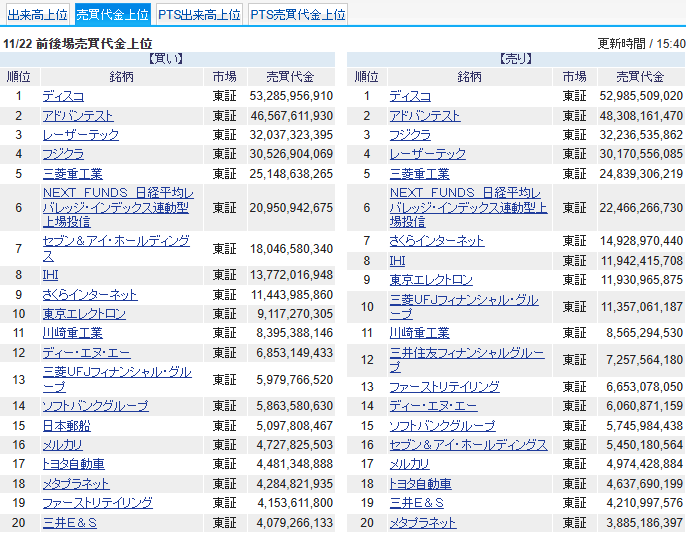Viewport: 692px width, 536px height.
Task: Select the value 4,079,266,133
Action: click(x=295, y=523)
